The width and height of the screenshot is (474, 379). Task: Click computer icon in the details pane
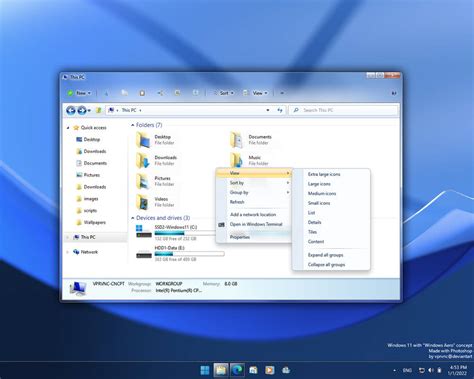tap(78, 288)
